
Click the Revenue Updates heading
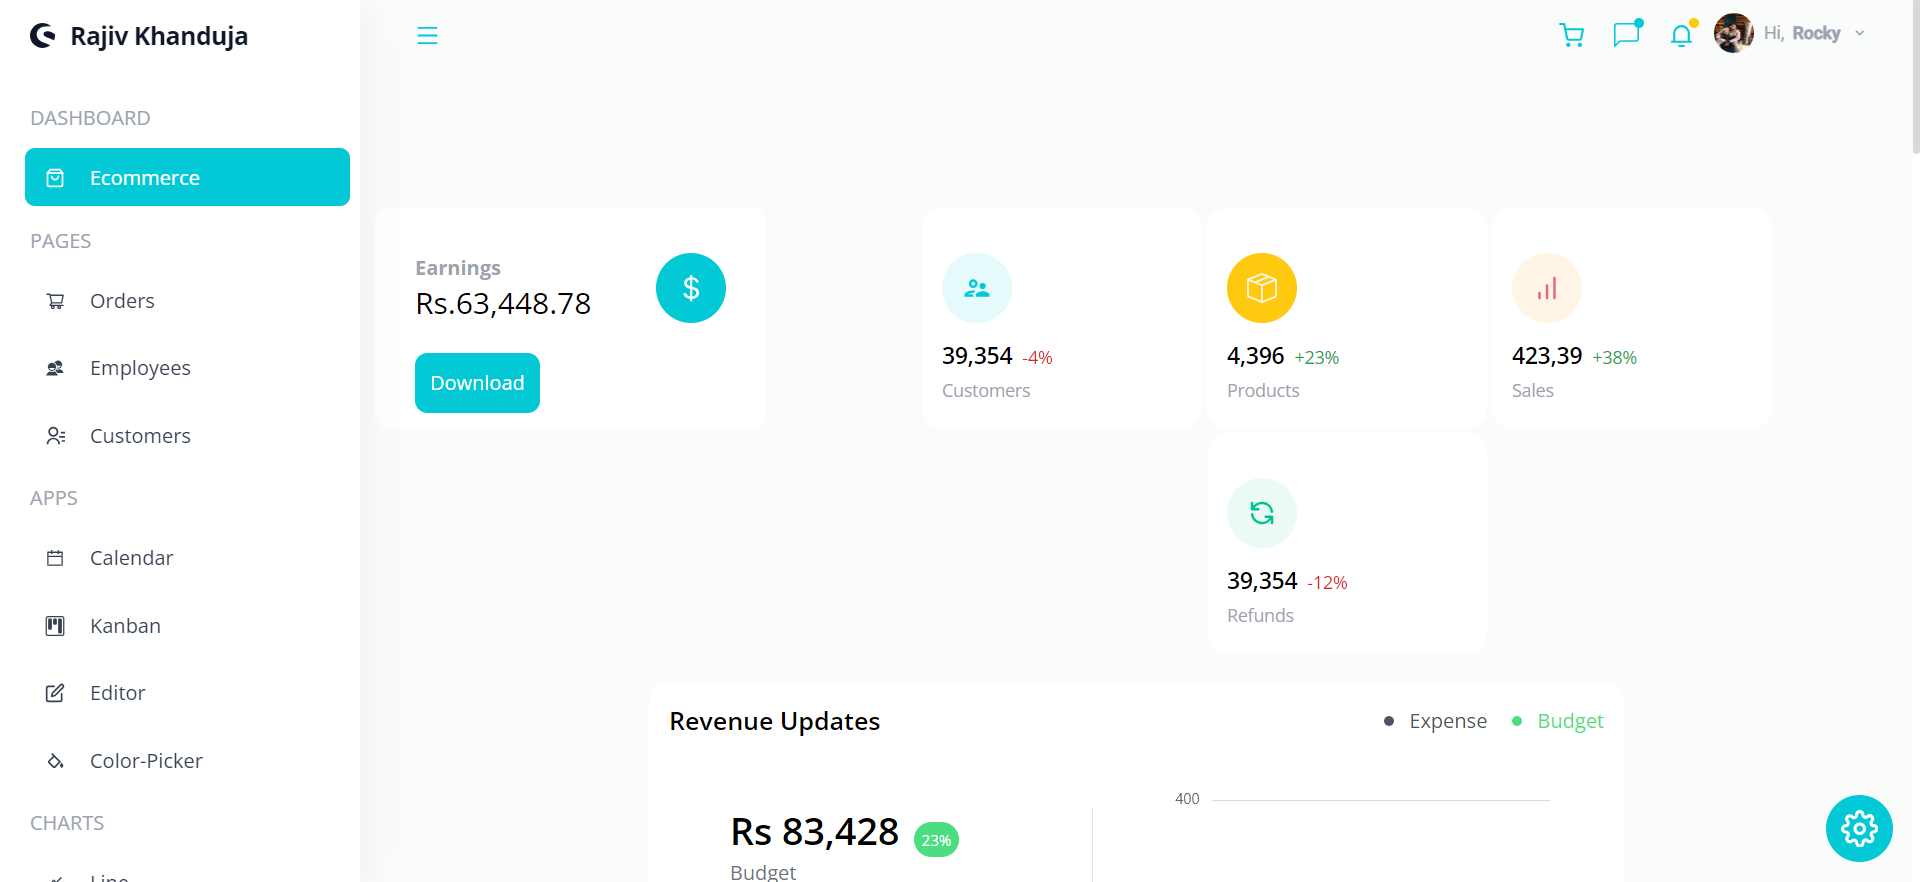[775, 721]
